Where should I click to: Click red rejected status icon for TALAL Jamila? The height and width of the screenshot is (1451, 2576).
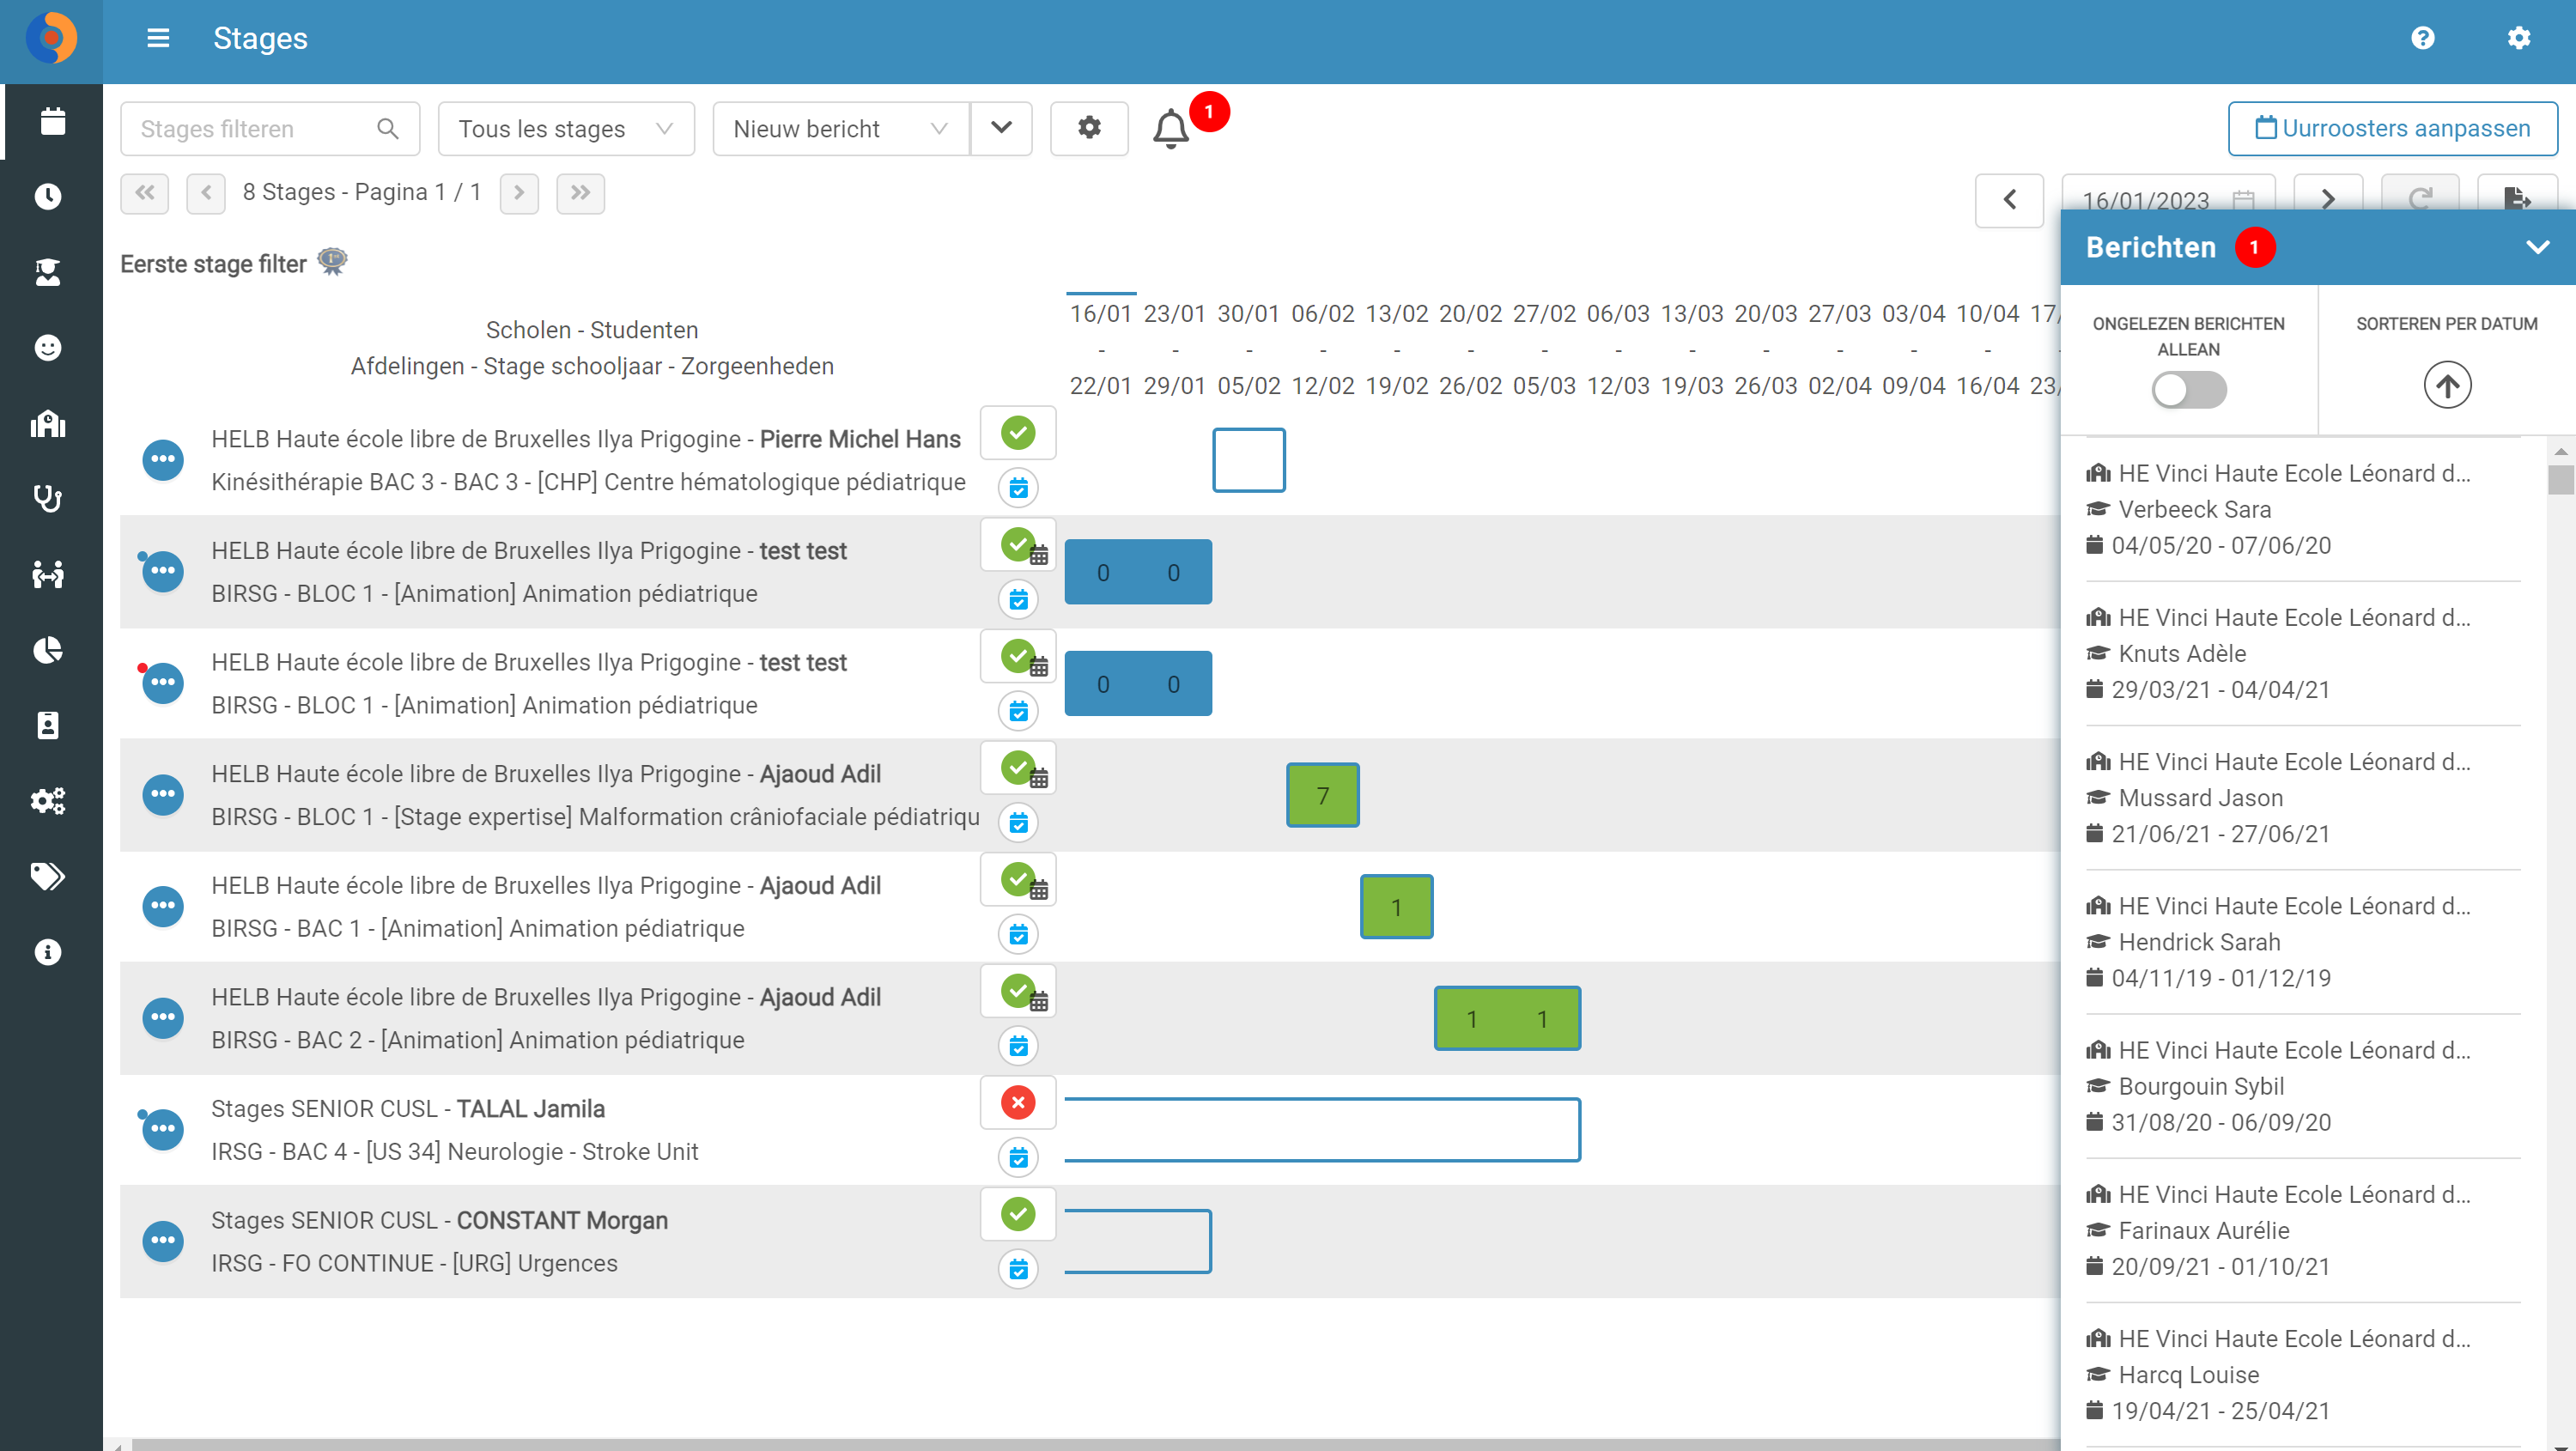click(x=1018, y=1103)
